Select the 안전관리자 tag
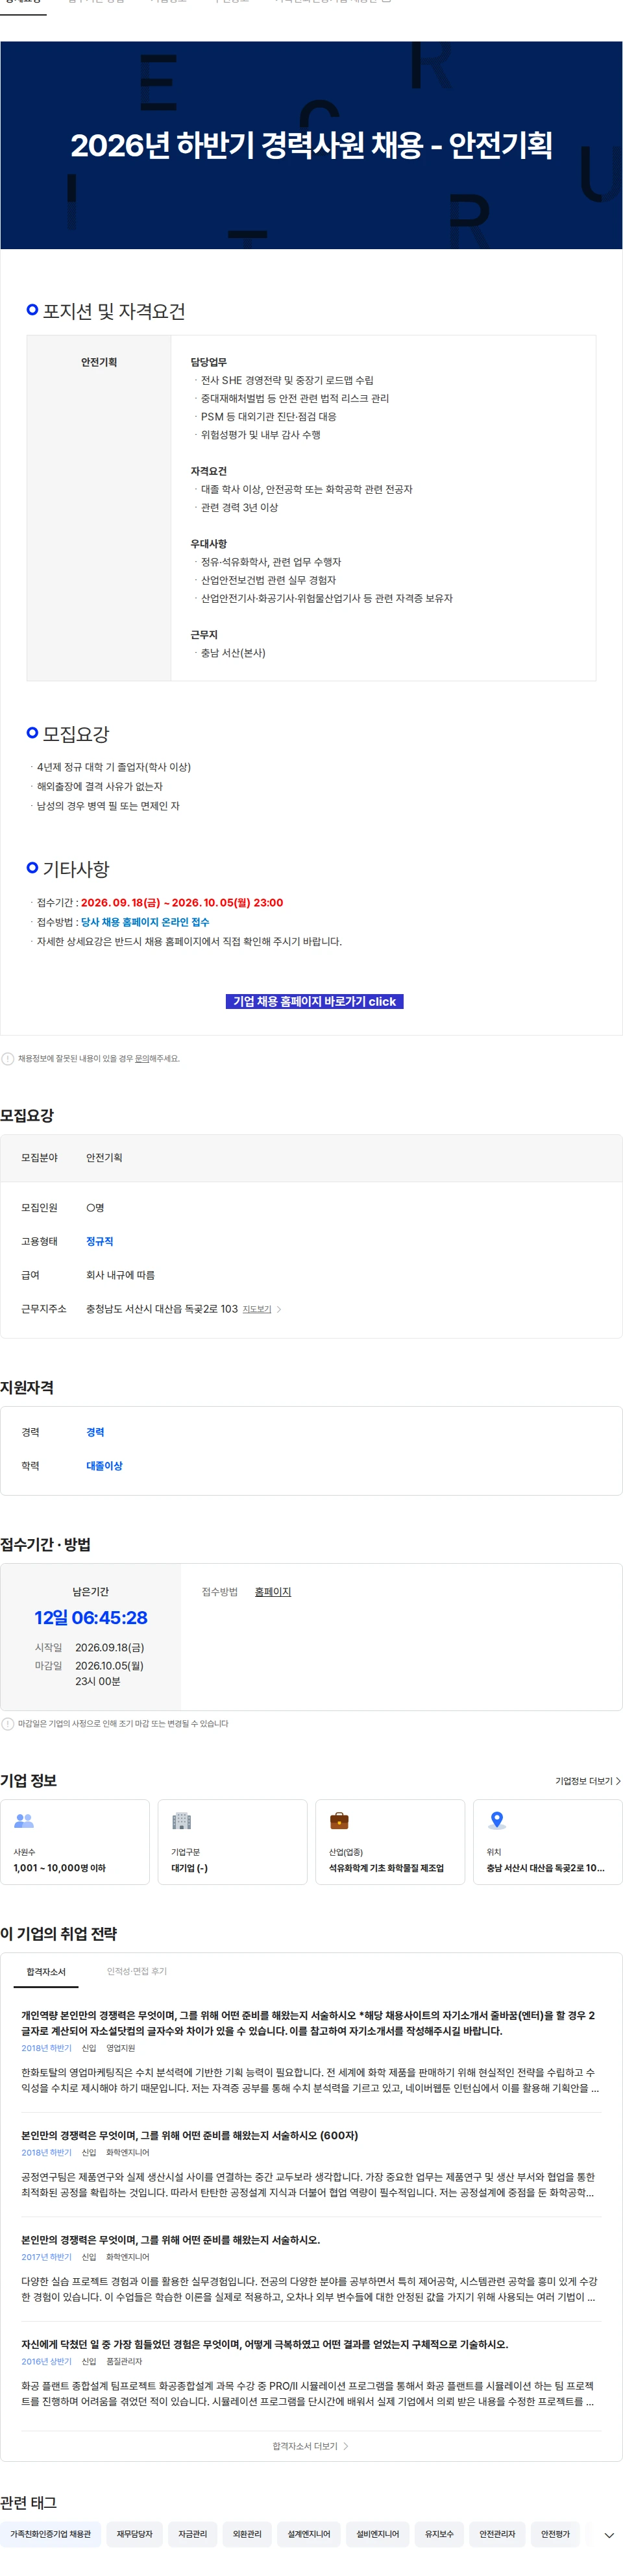Viewport: 623px width, 2576px height. pos(497,2534)
